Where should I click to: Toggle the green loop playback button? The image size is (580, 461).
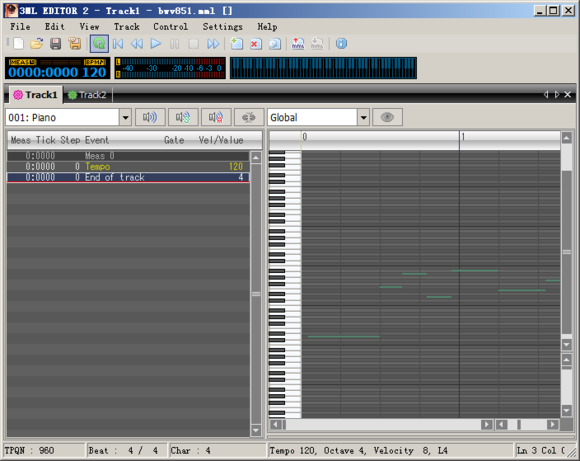pyautogui.click(x=99, y=44)
